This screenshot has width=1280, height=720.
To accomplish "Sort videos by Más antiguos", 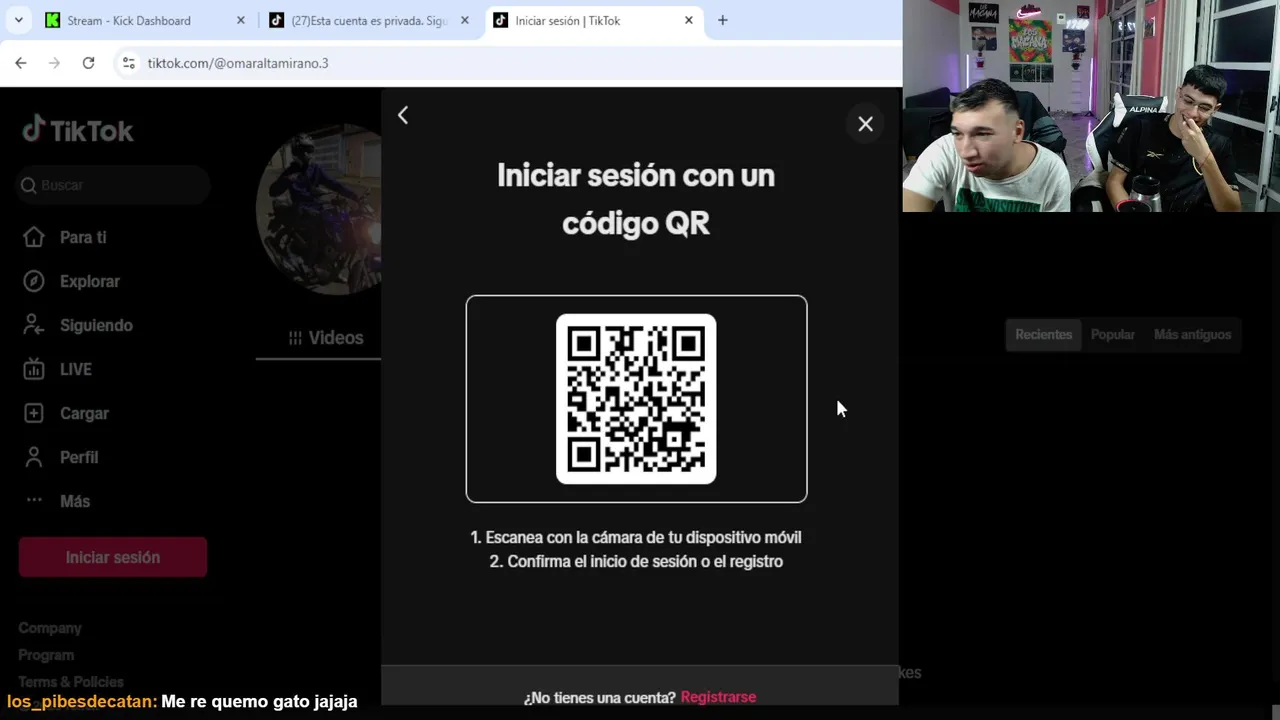I will click(x=1192, y=334).
